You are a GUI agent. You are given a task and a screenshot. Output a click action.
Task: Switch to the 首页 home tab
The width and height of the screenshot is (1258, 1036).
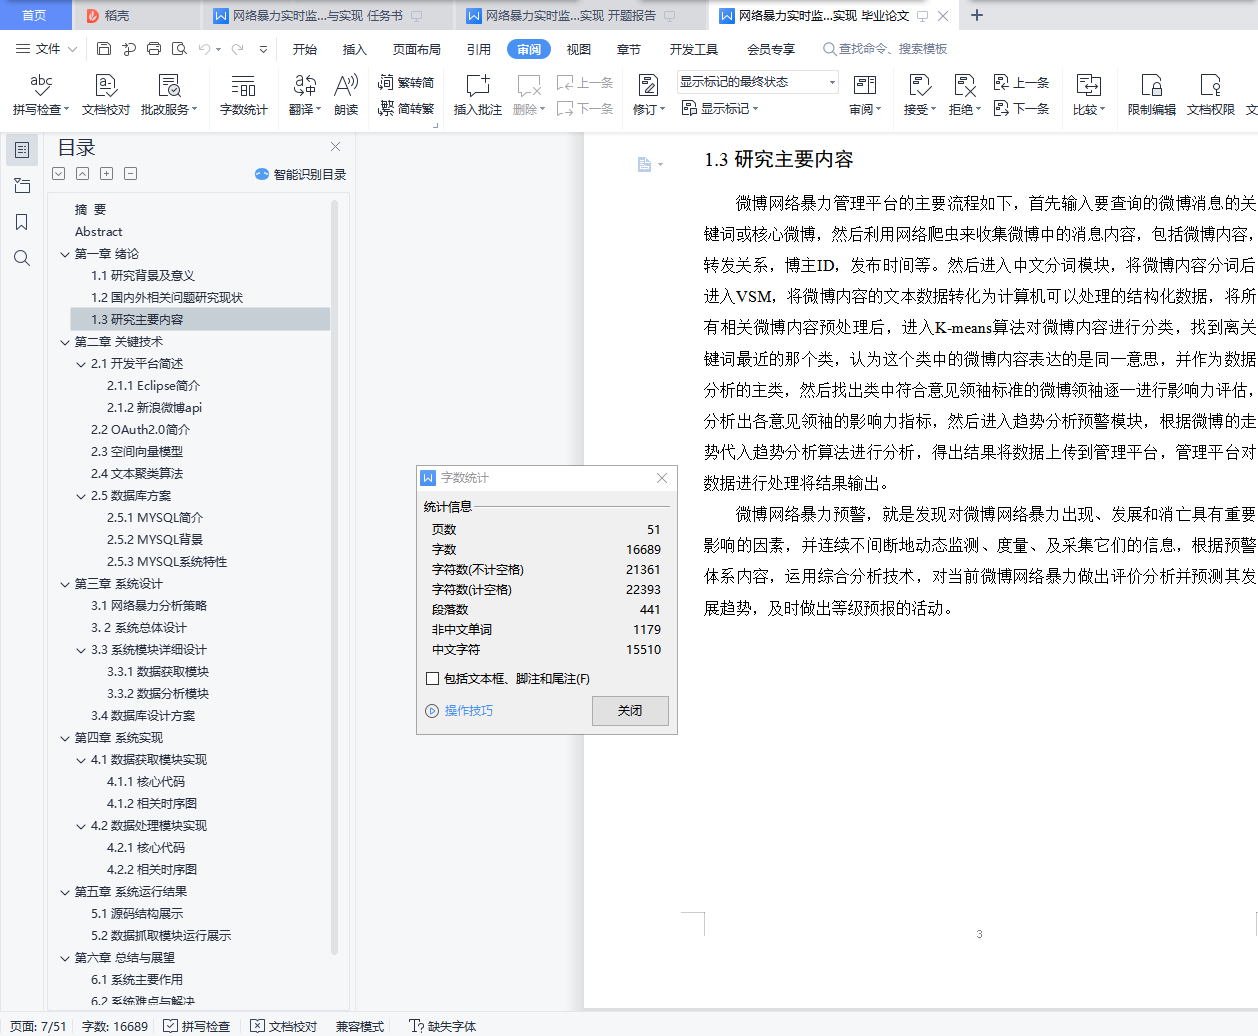click(x=35, y=15)
